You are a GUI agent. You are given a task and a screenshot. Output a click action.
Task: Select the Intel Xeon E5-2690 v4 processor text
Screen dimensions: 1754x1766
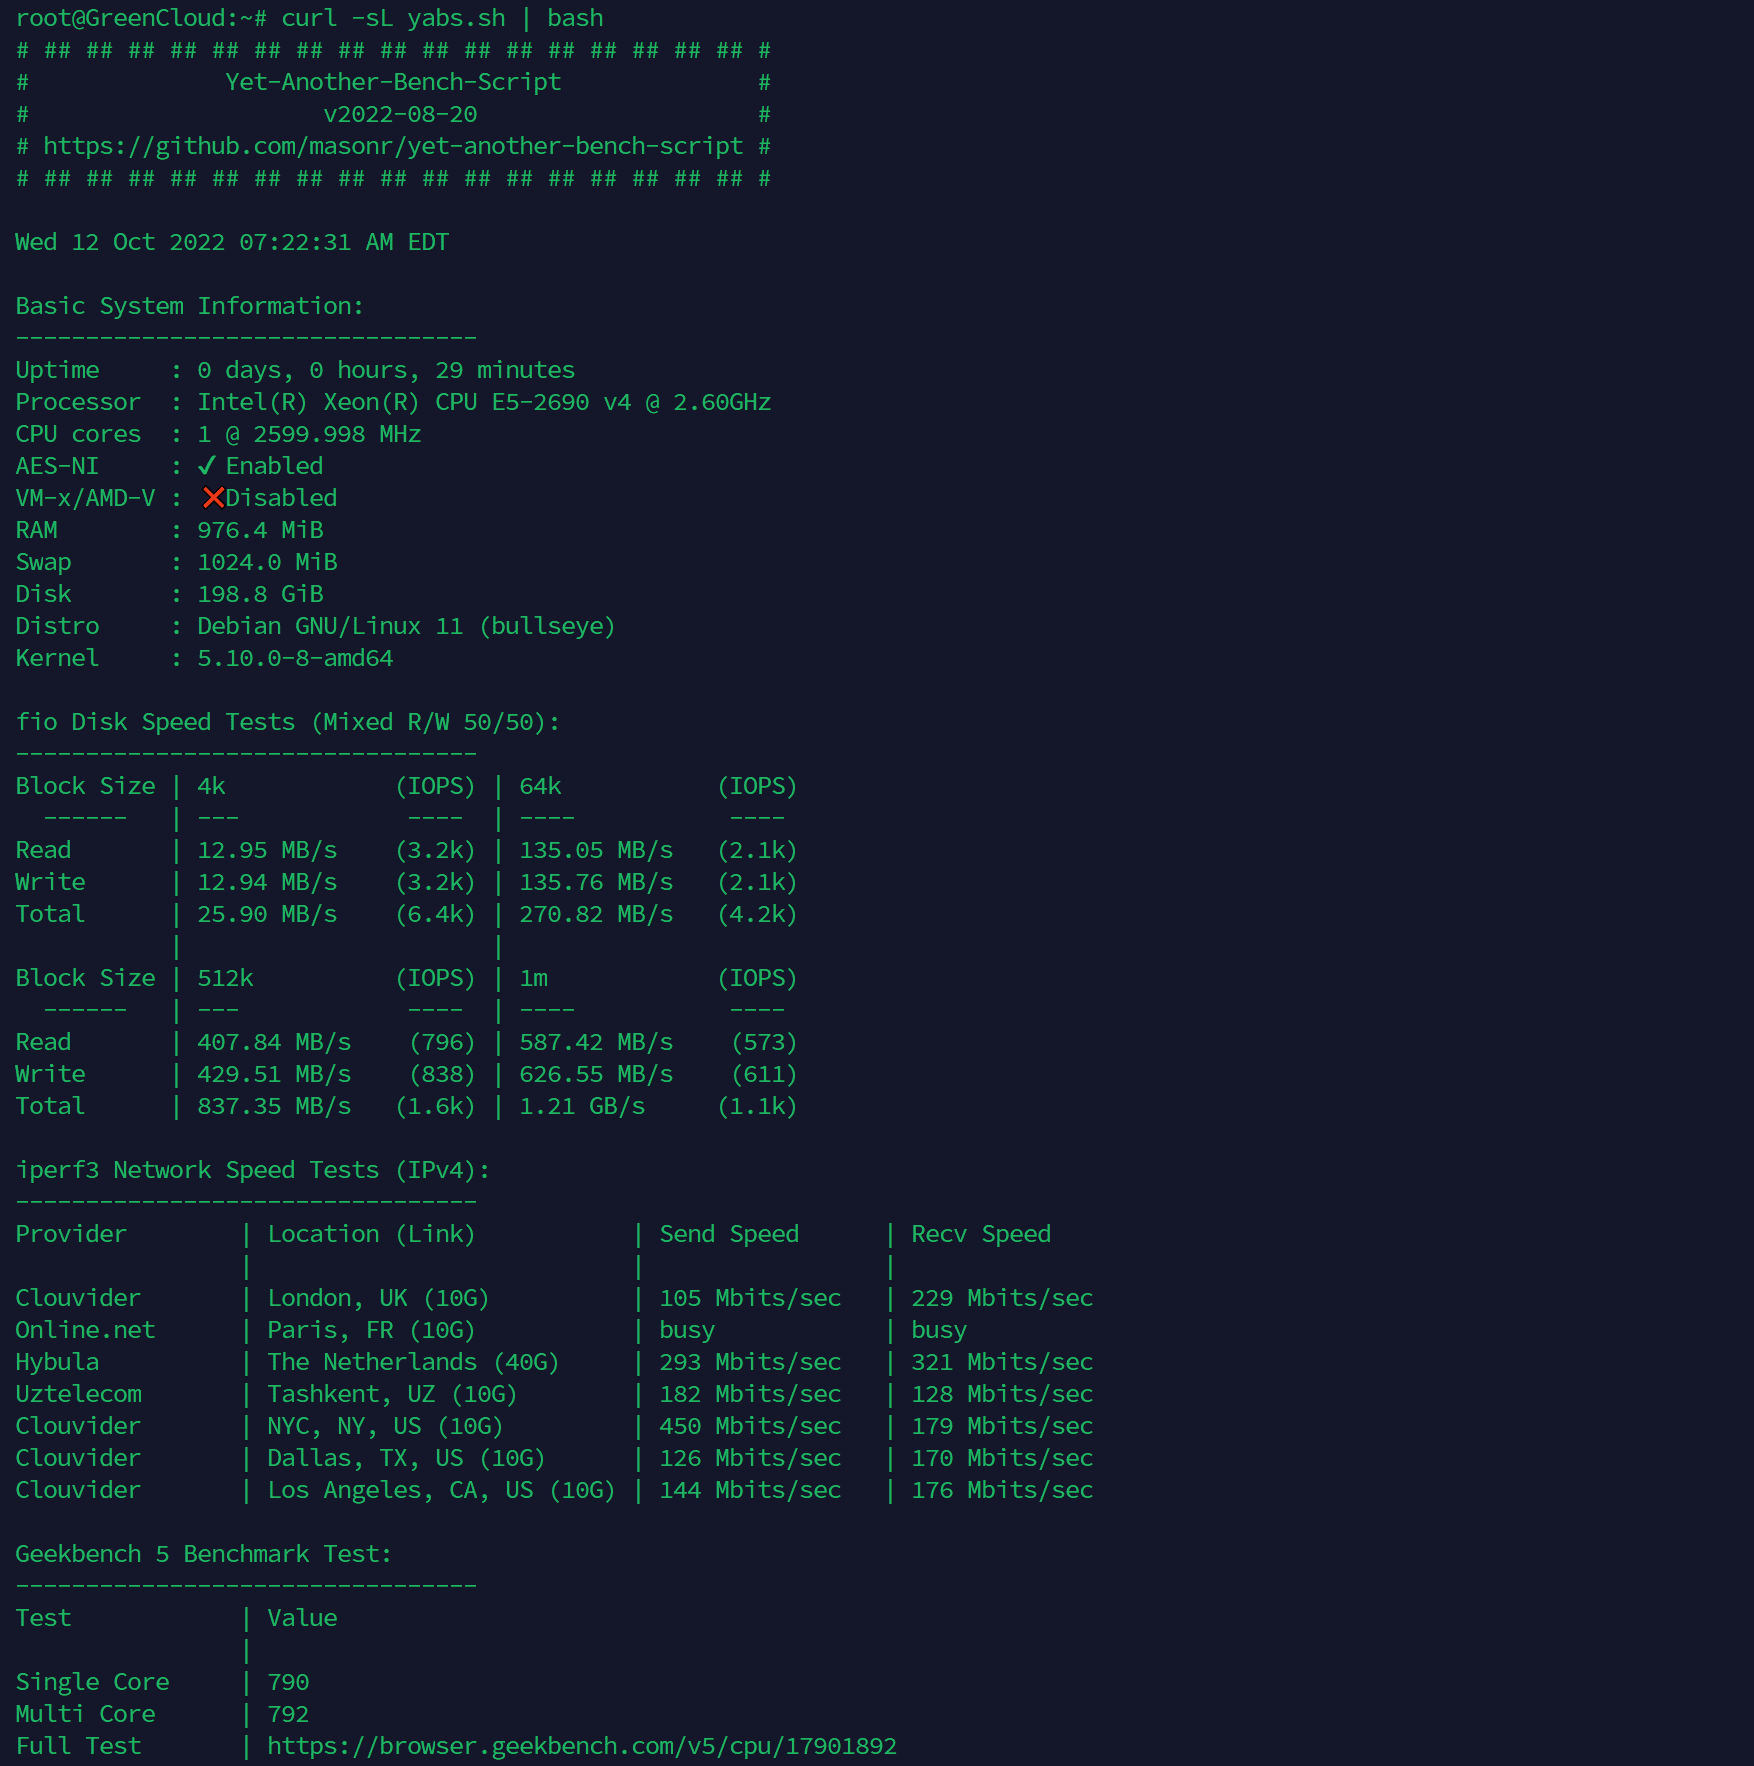(x=484, y=402)
